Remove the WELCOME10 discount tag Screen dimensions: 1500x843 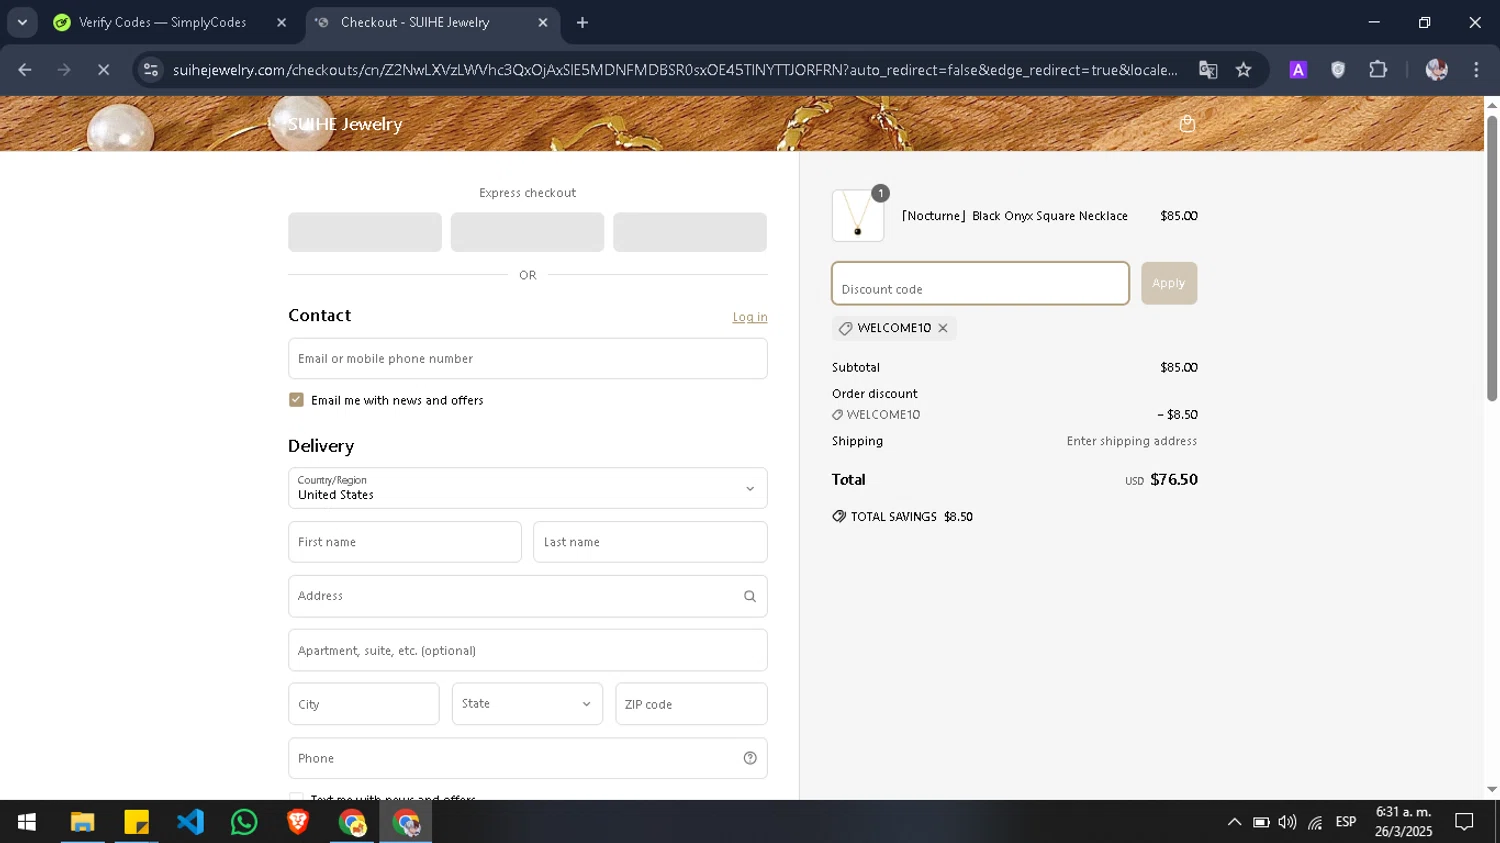942,328
